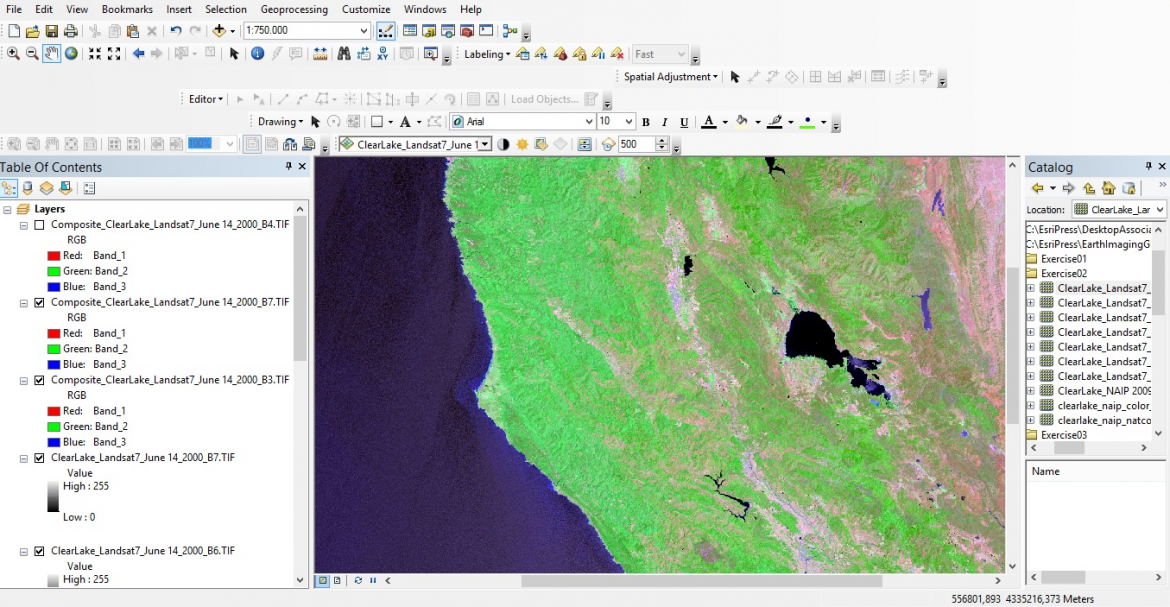Apply bold text formatting
1170x607 pixels.
(645, 122)
